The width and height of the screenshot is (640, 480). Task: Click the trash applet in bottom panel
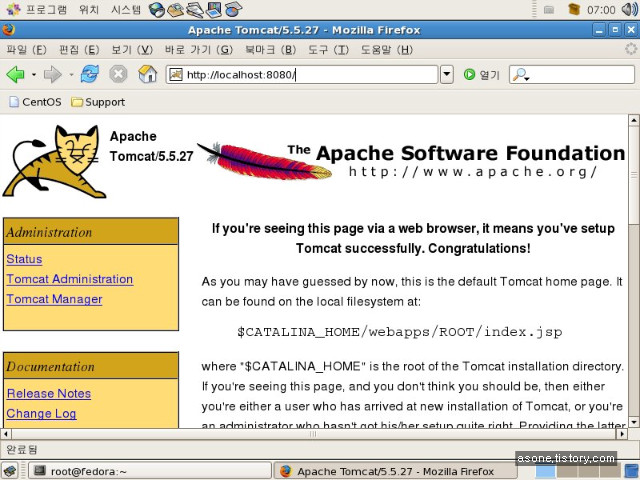(632, 471)
